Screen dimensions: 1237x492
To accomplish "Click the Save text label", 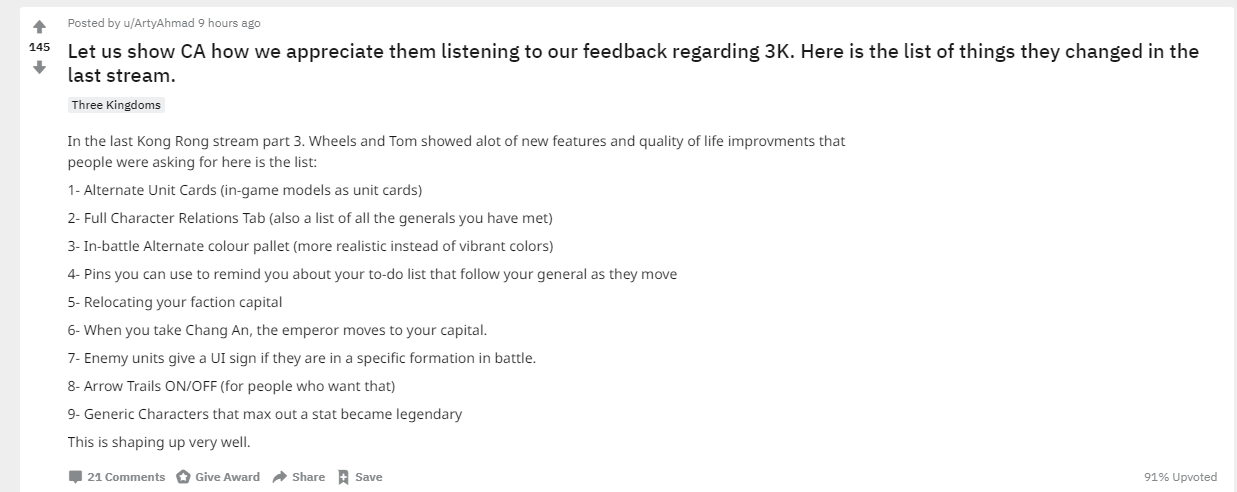I will pos(368,477).
